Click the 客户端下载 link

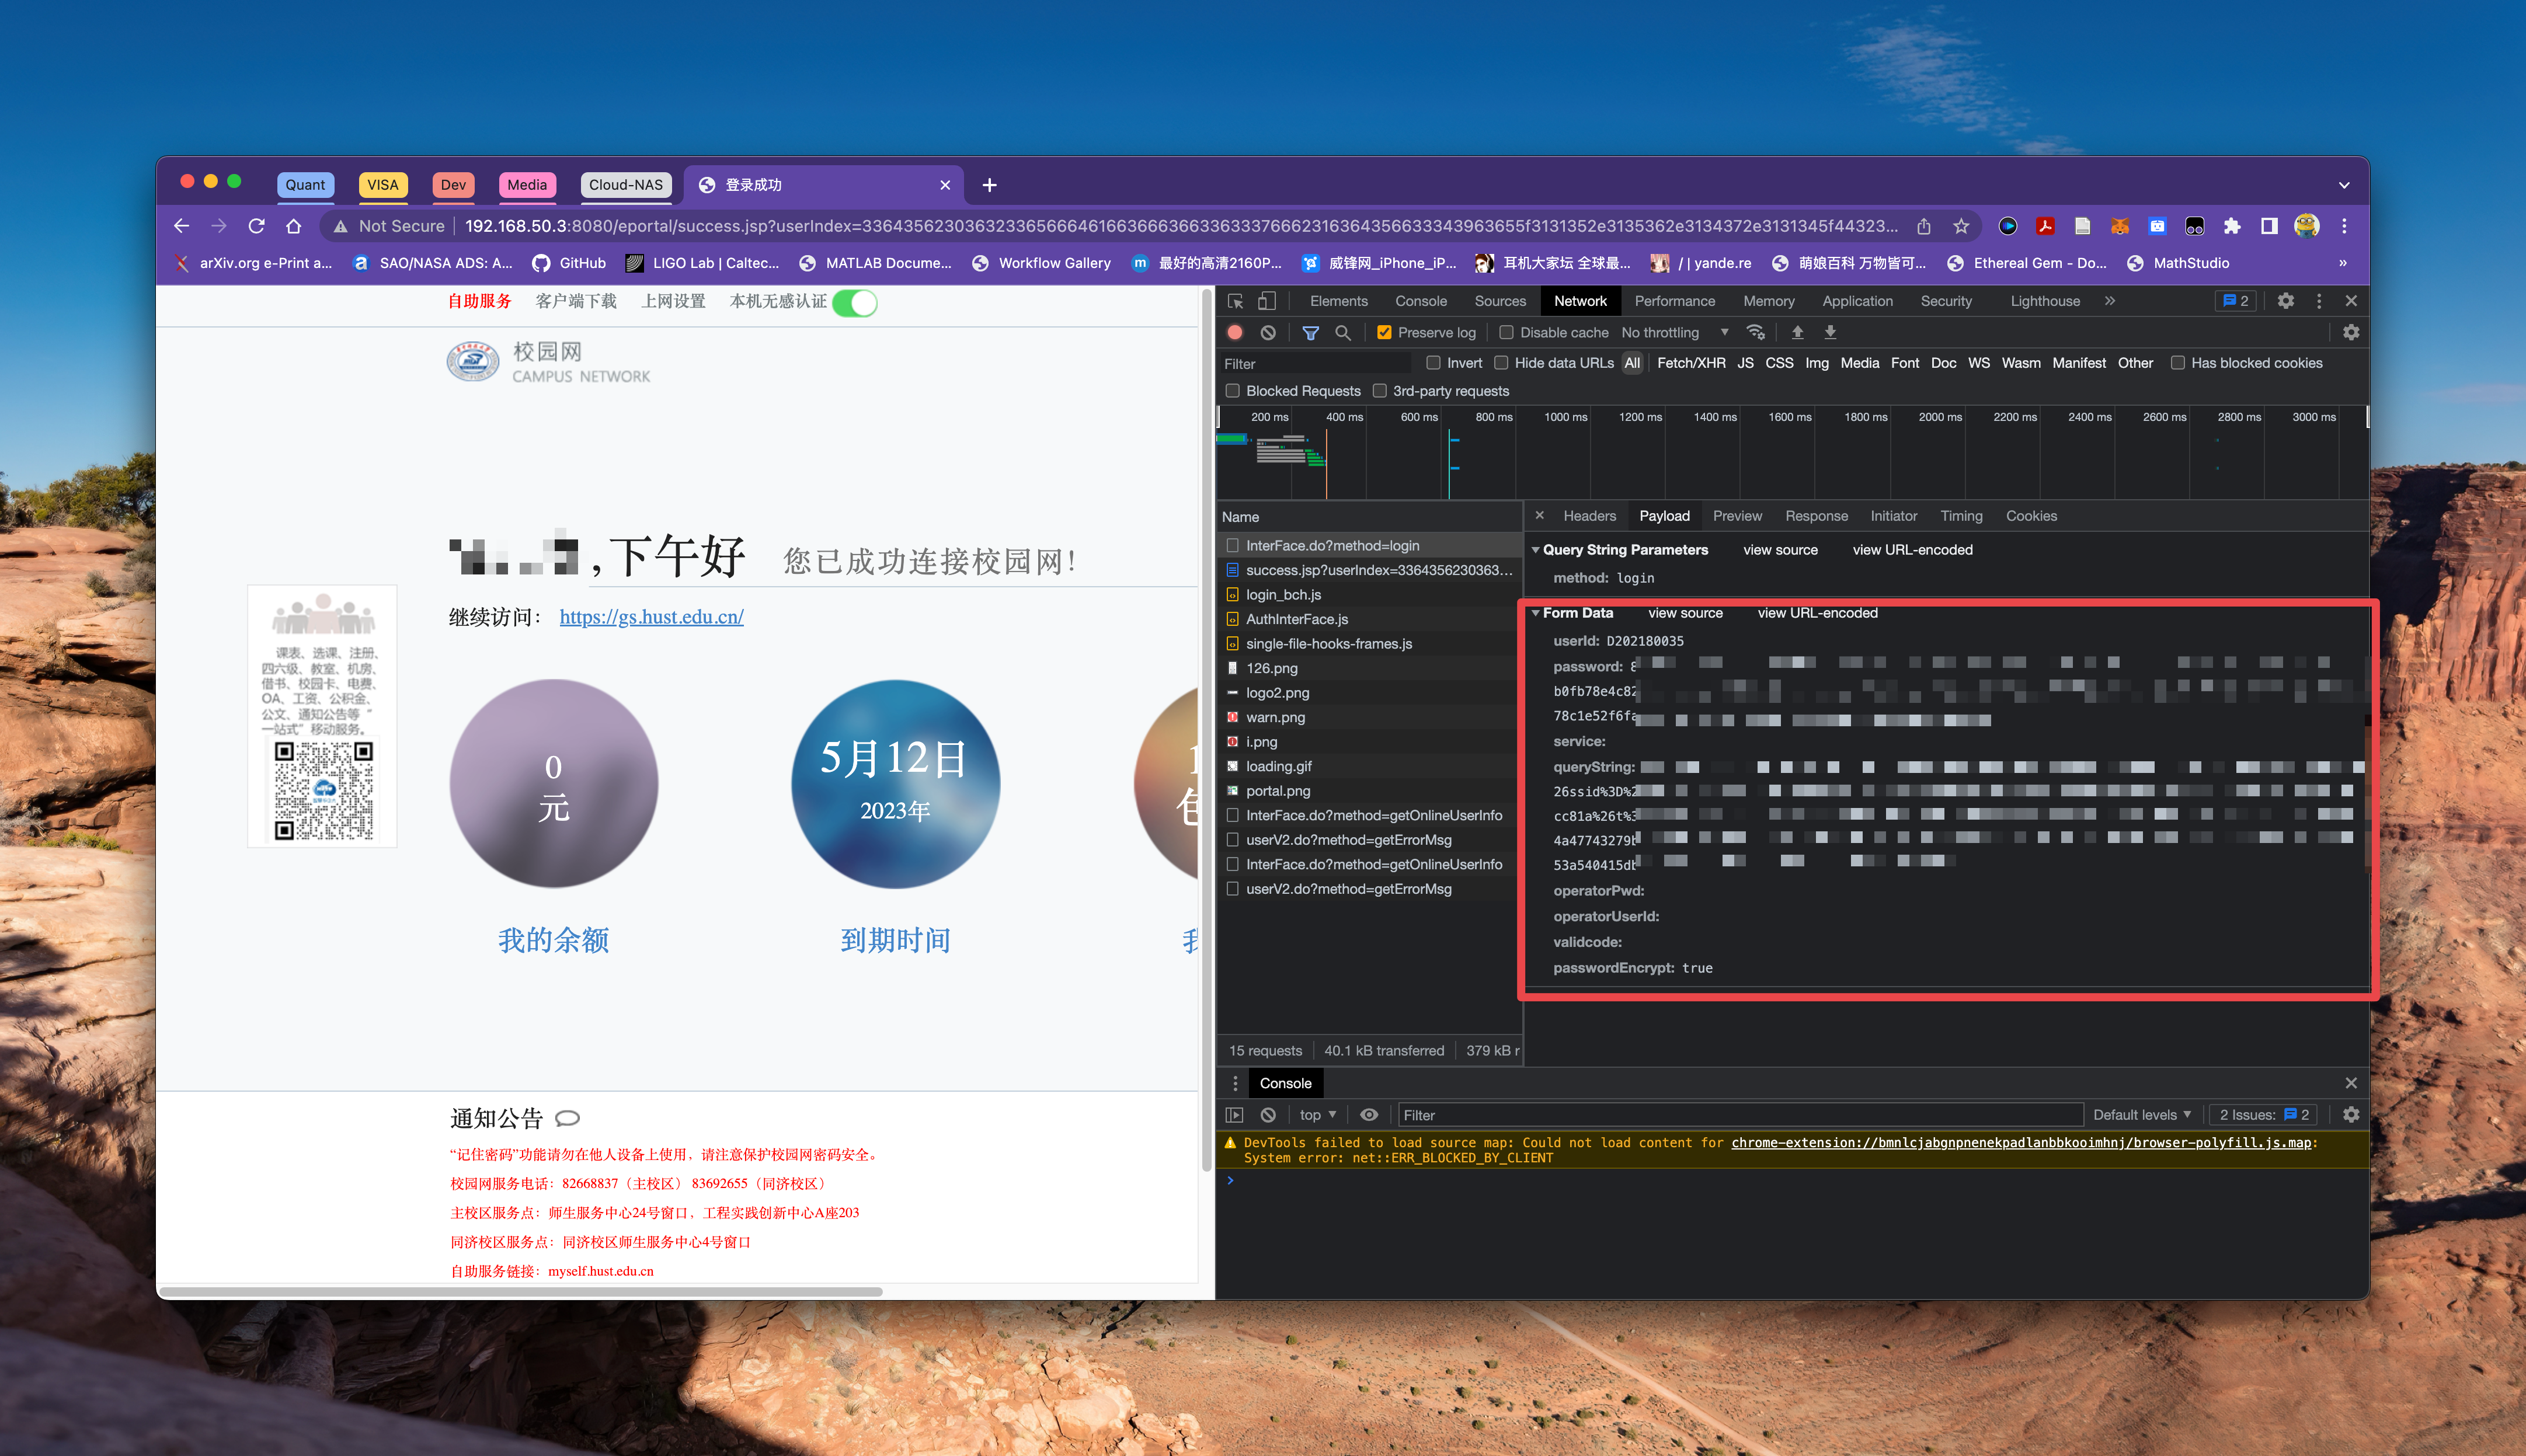click(x=576, y=301)
